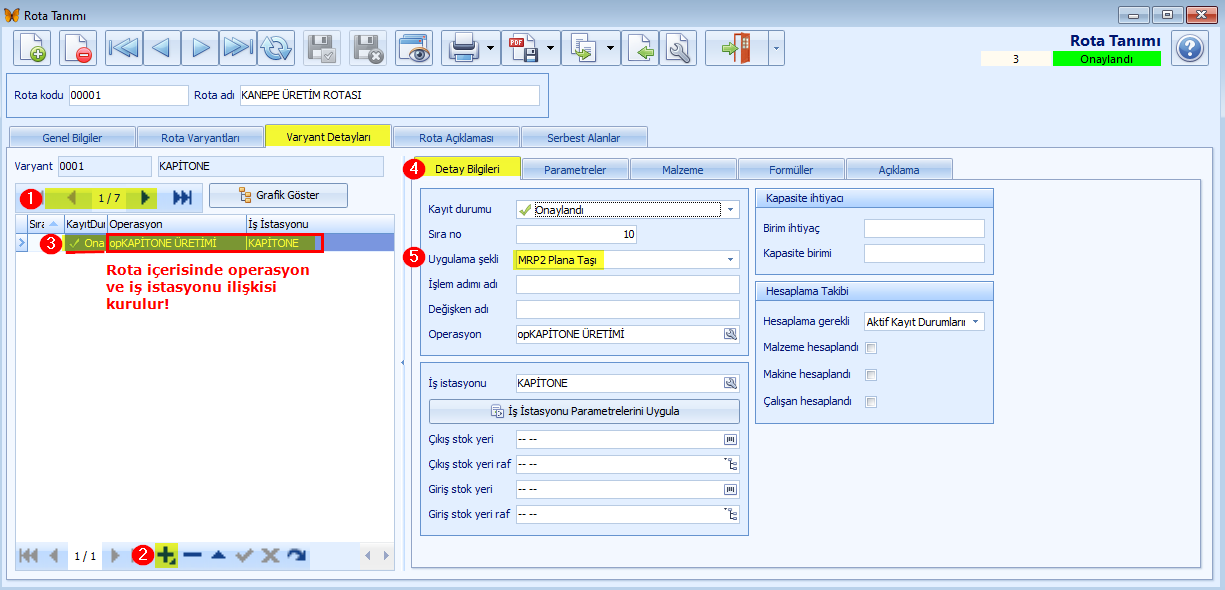The height and width of the screenshot is (590, 1225).
Task: Open the Rota Açıklaması tab
Action: (456, 137)
